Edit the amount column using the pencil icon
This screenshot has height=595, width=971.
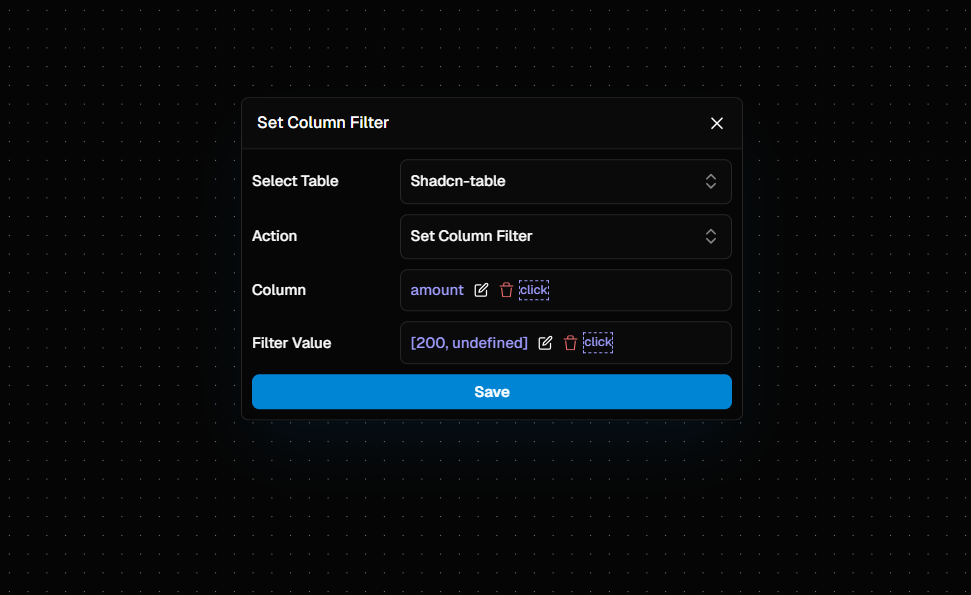[x=481, y=290]
